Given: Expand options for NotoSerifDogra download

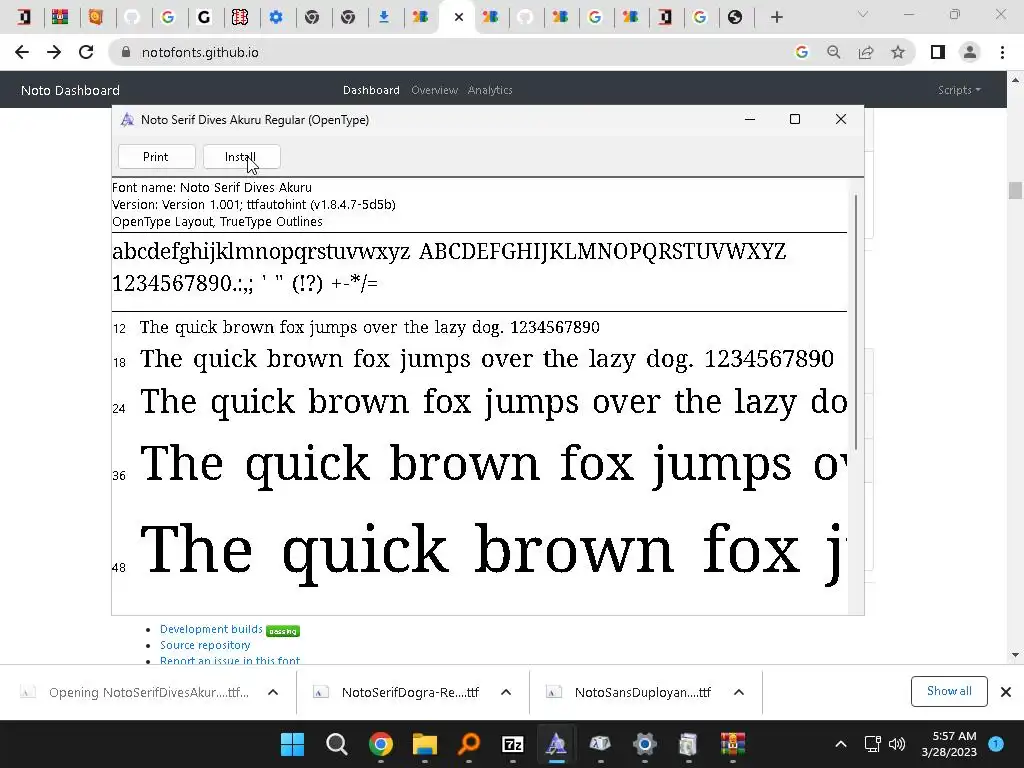Looking at the screenshot, I should tap(505, 692).
